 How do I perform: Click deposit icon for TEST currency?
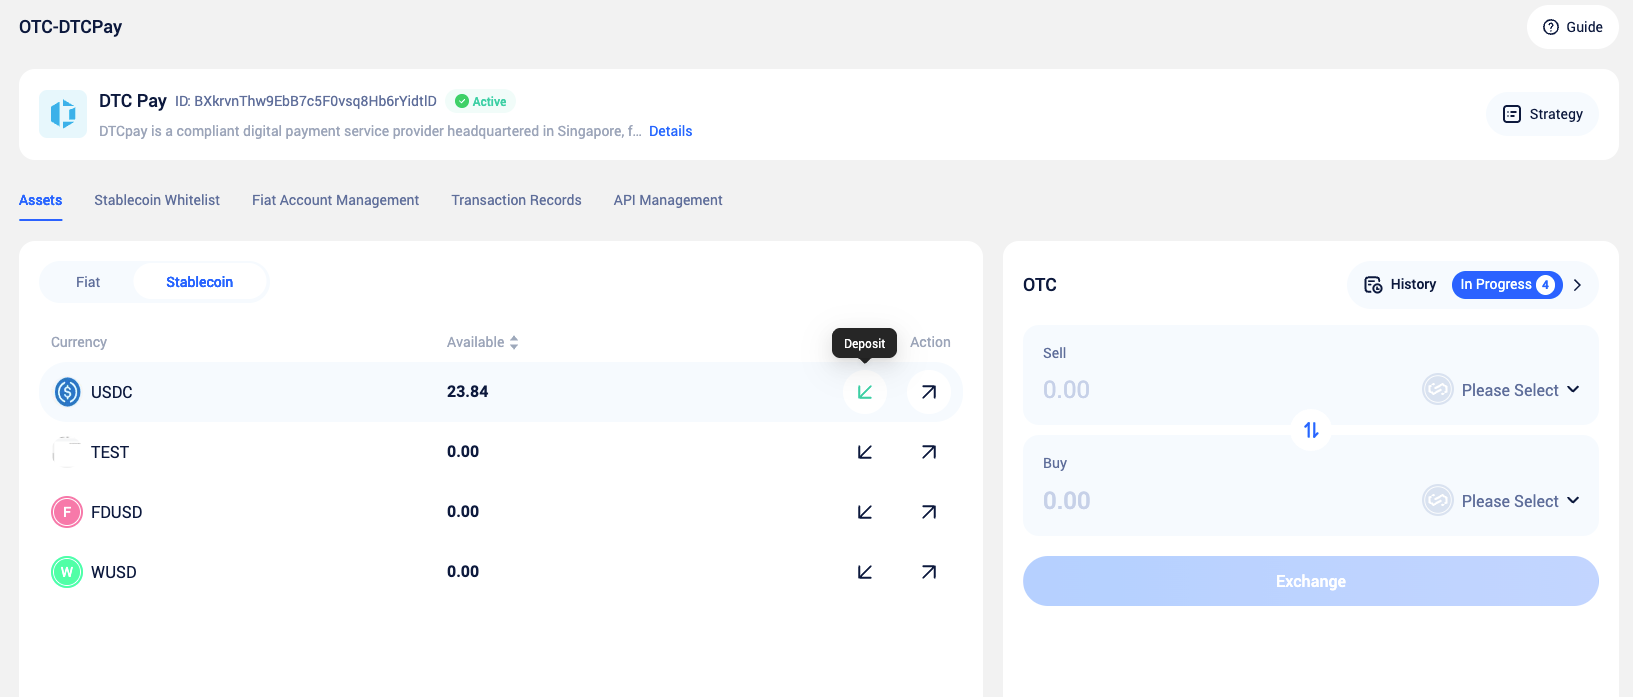pyautogui.click(x=865, y=452)
